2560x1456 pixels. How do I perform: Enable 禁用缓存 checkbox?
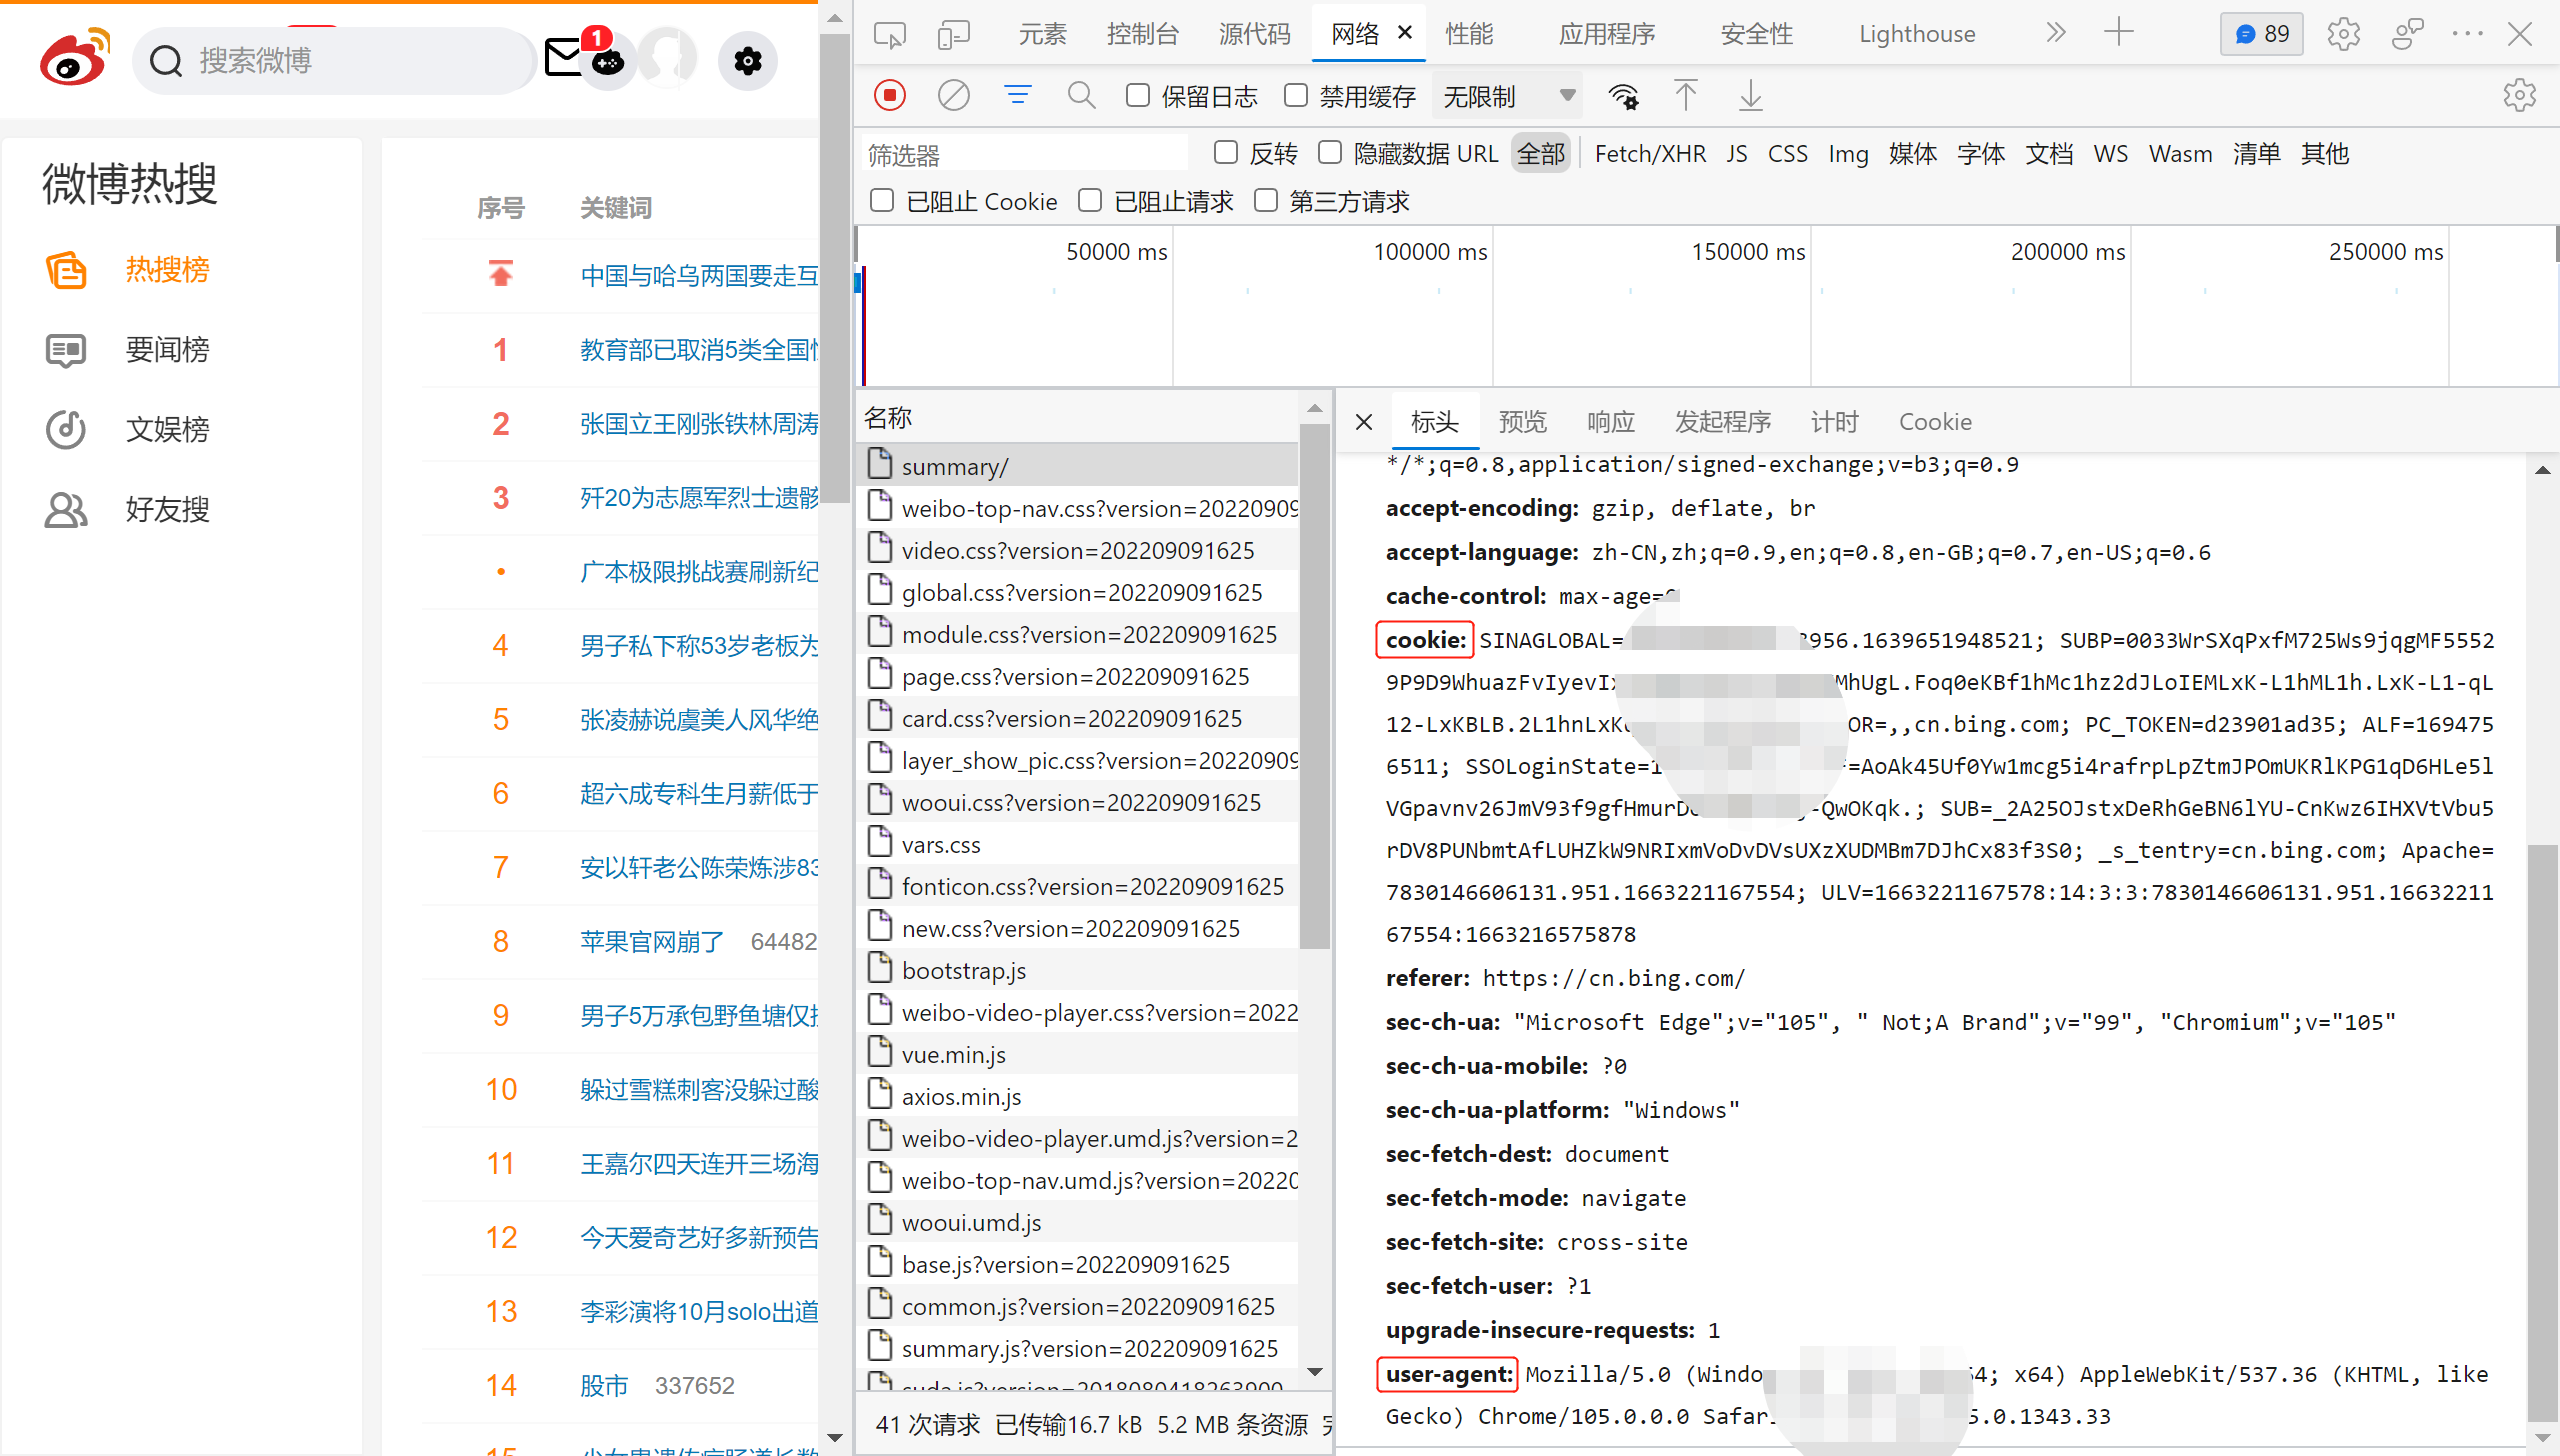(x=1295, y=96)
